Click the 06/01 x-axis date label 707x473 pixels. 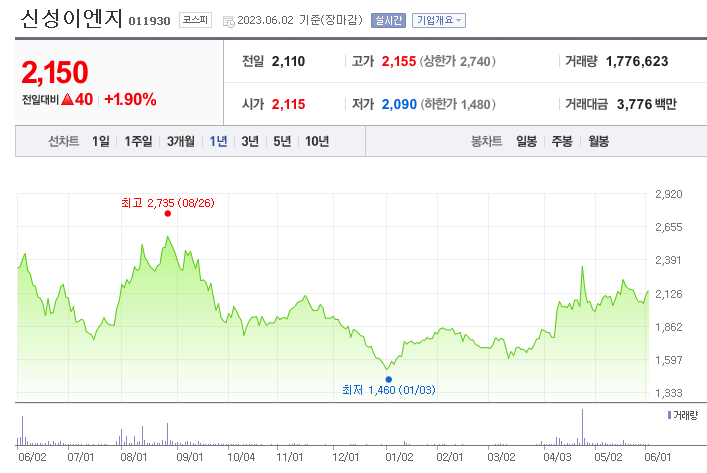[657, 457]
